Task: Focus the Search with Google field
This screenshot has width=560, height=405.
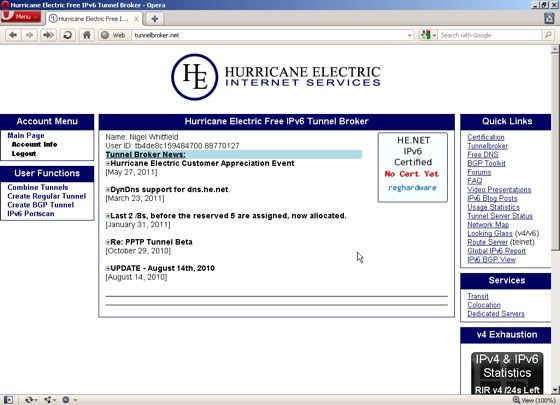Action: (x=490, y=35)
